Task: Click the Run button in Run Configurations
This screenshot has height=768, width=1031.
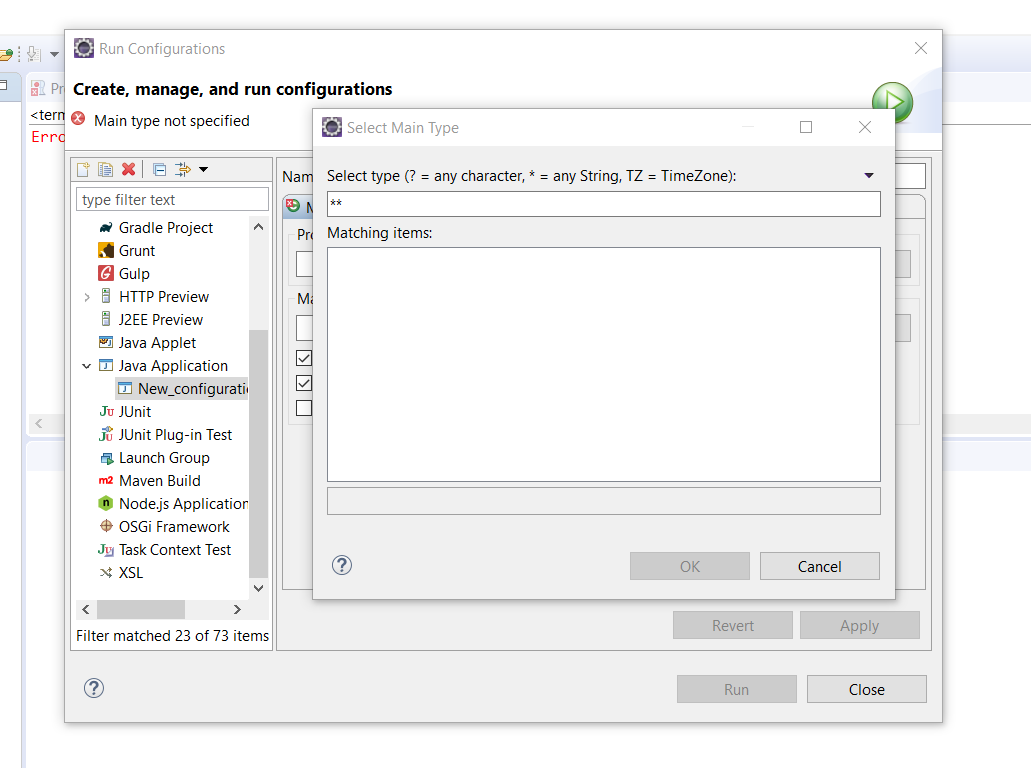Action: point(736,689)
